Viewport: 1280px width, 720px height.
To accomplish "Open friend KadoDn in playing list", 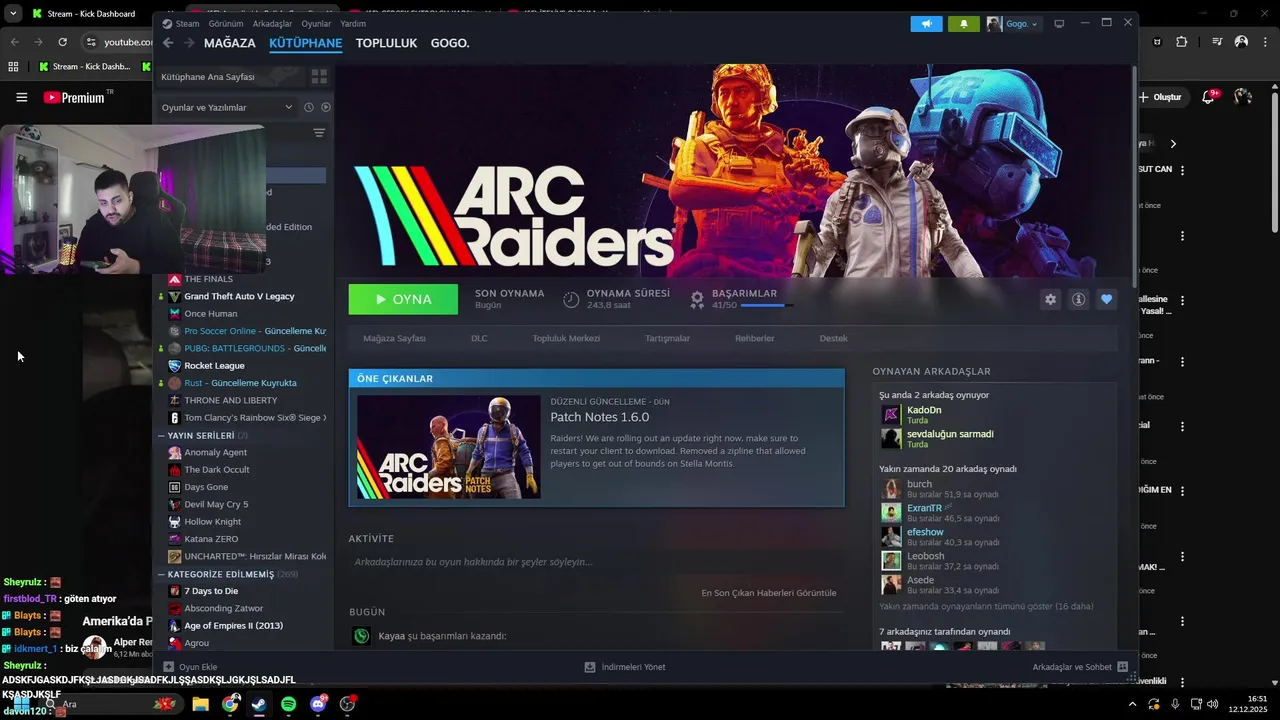I will [924, 410].
